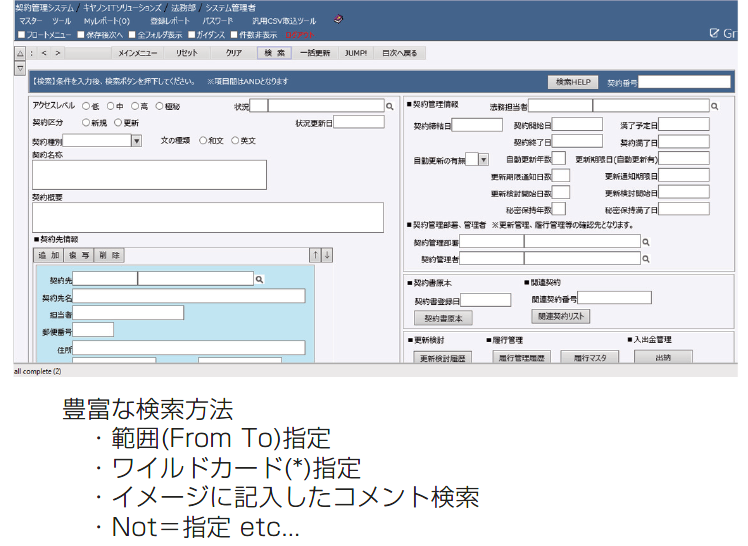Click the 目次へ戻る button
748x546 pixels.
click(x=400, y=53)
